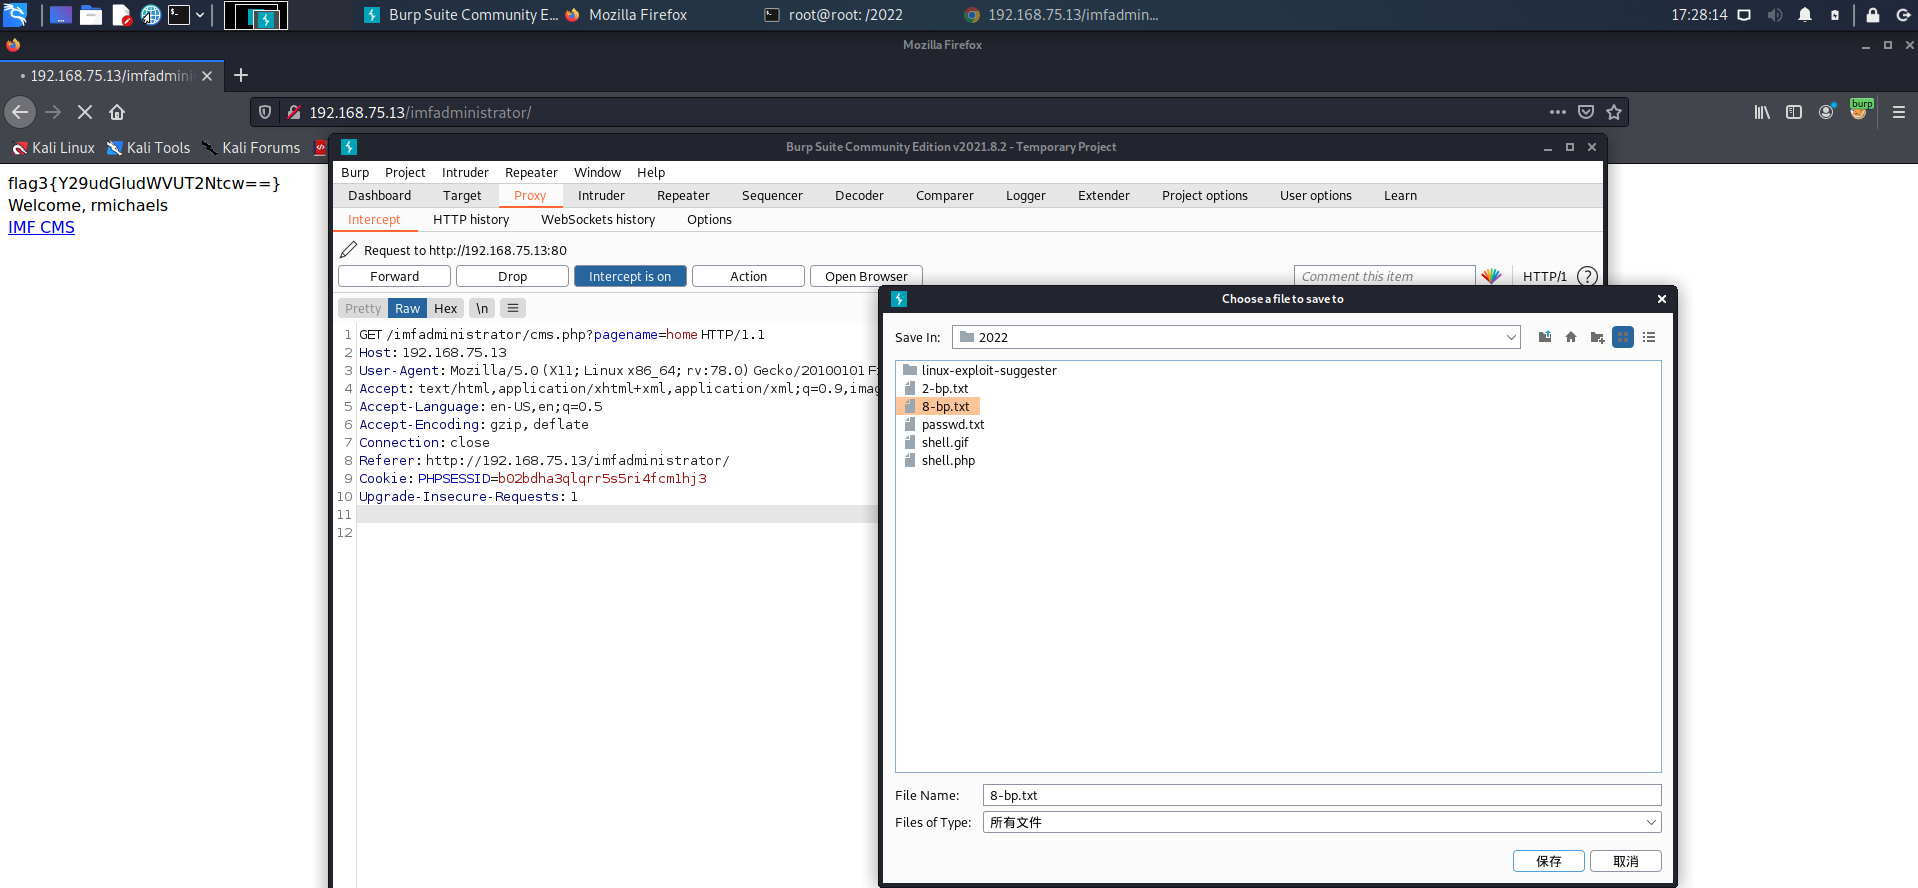
Task: Pick a highlight color for this item
Action: (x=1491, y=276)
